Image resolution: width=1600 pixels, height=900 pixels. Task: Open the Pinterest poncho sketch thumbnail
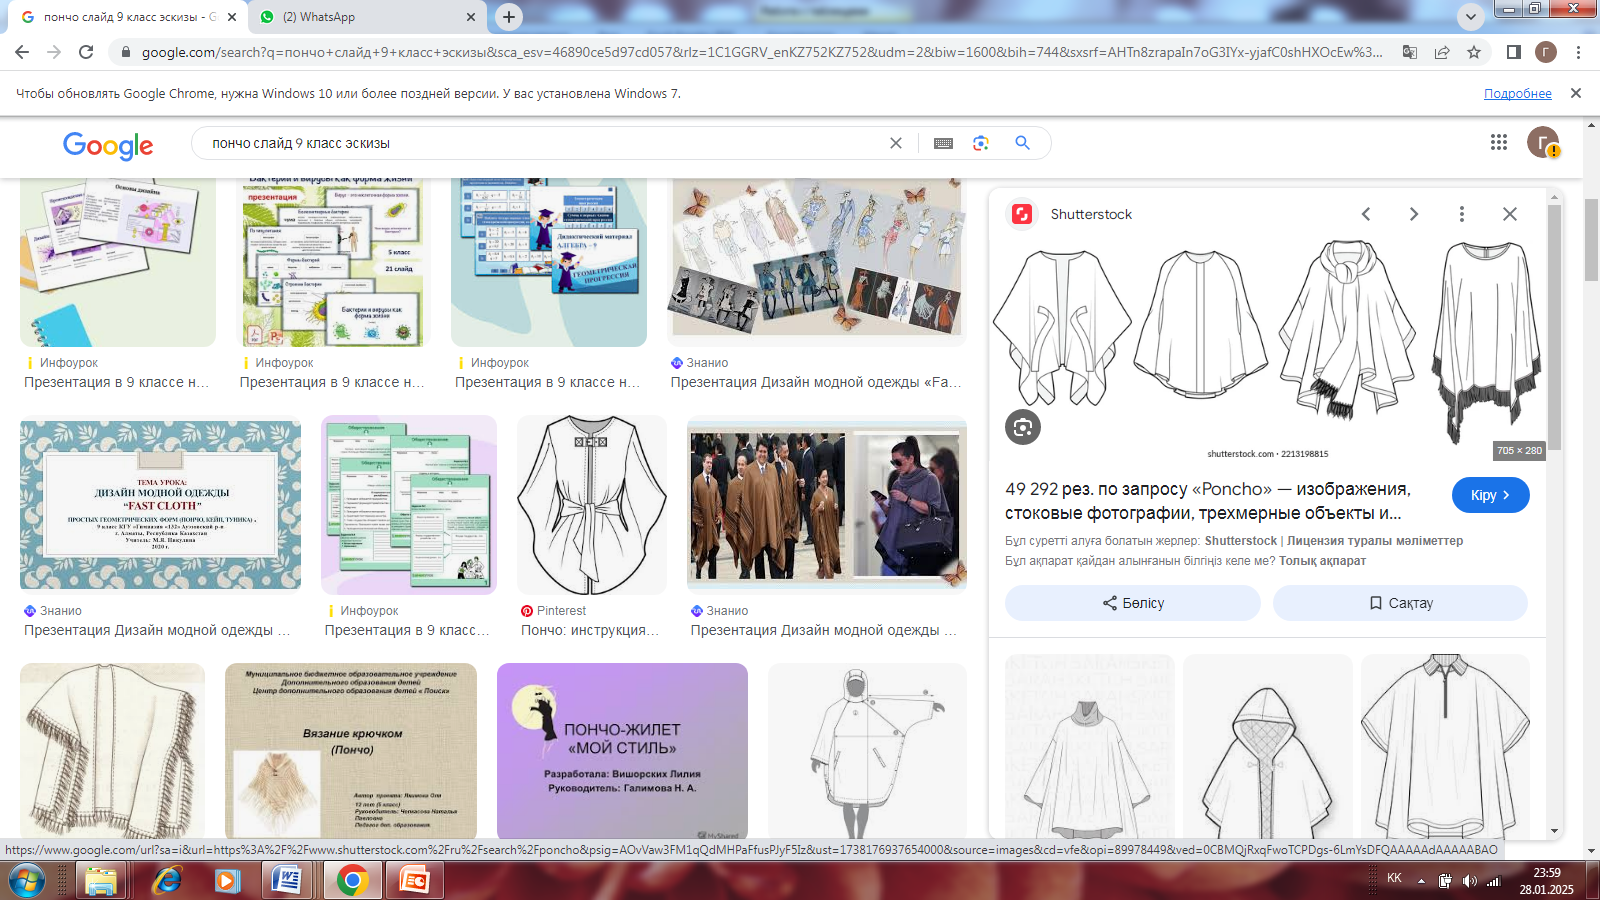coord(591,505)
